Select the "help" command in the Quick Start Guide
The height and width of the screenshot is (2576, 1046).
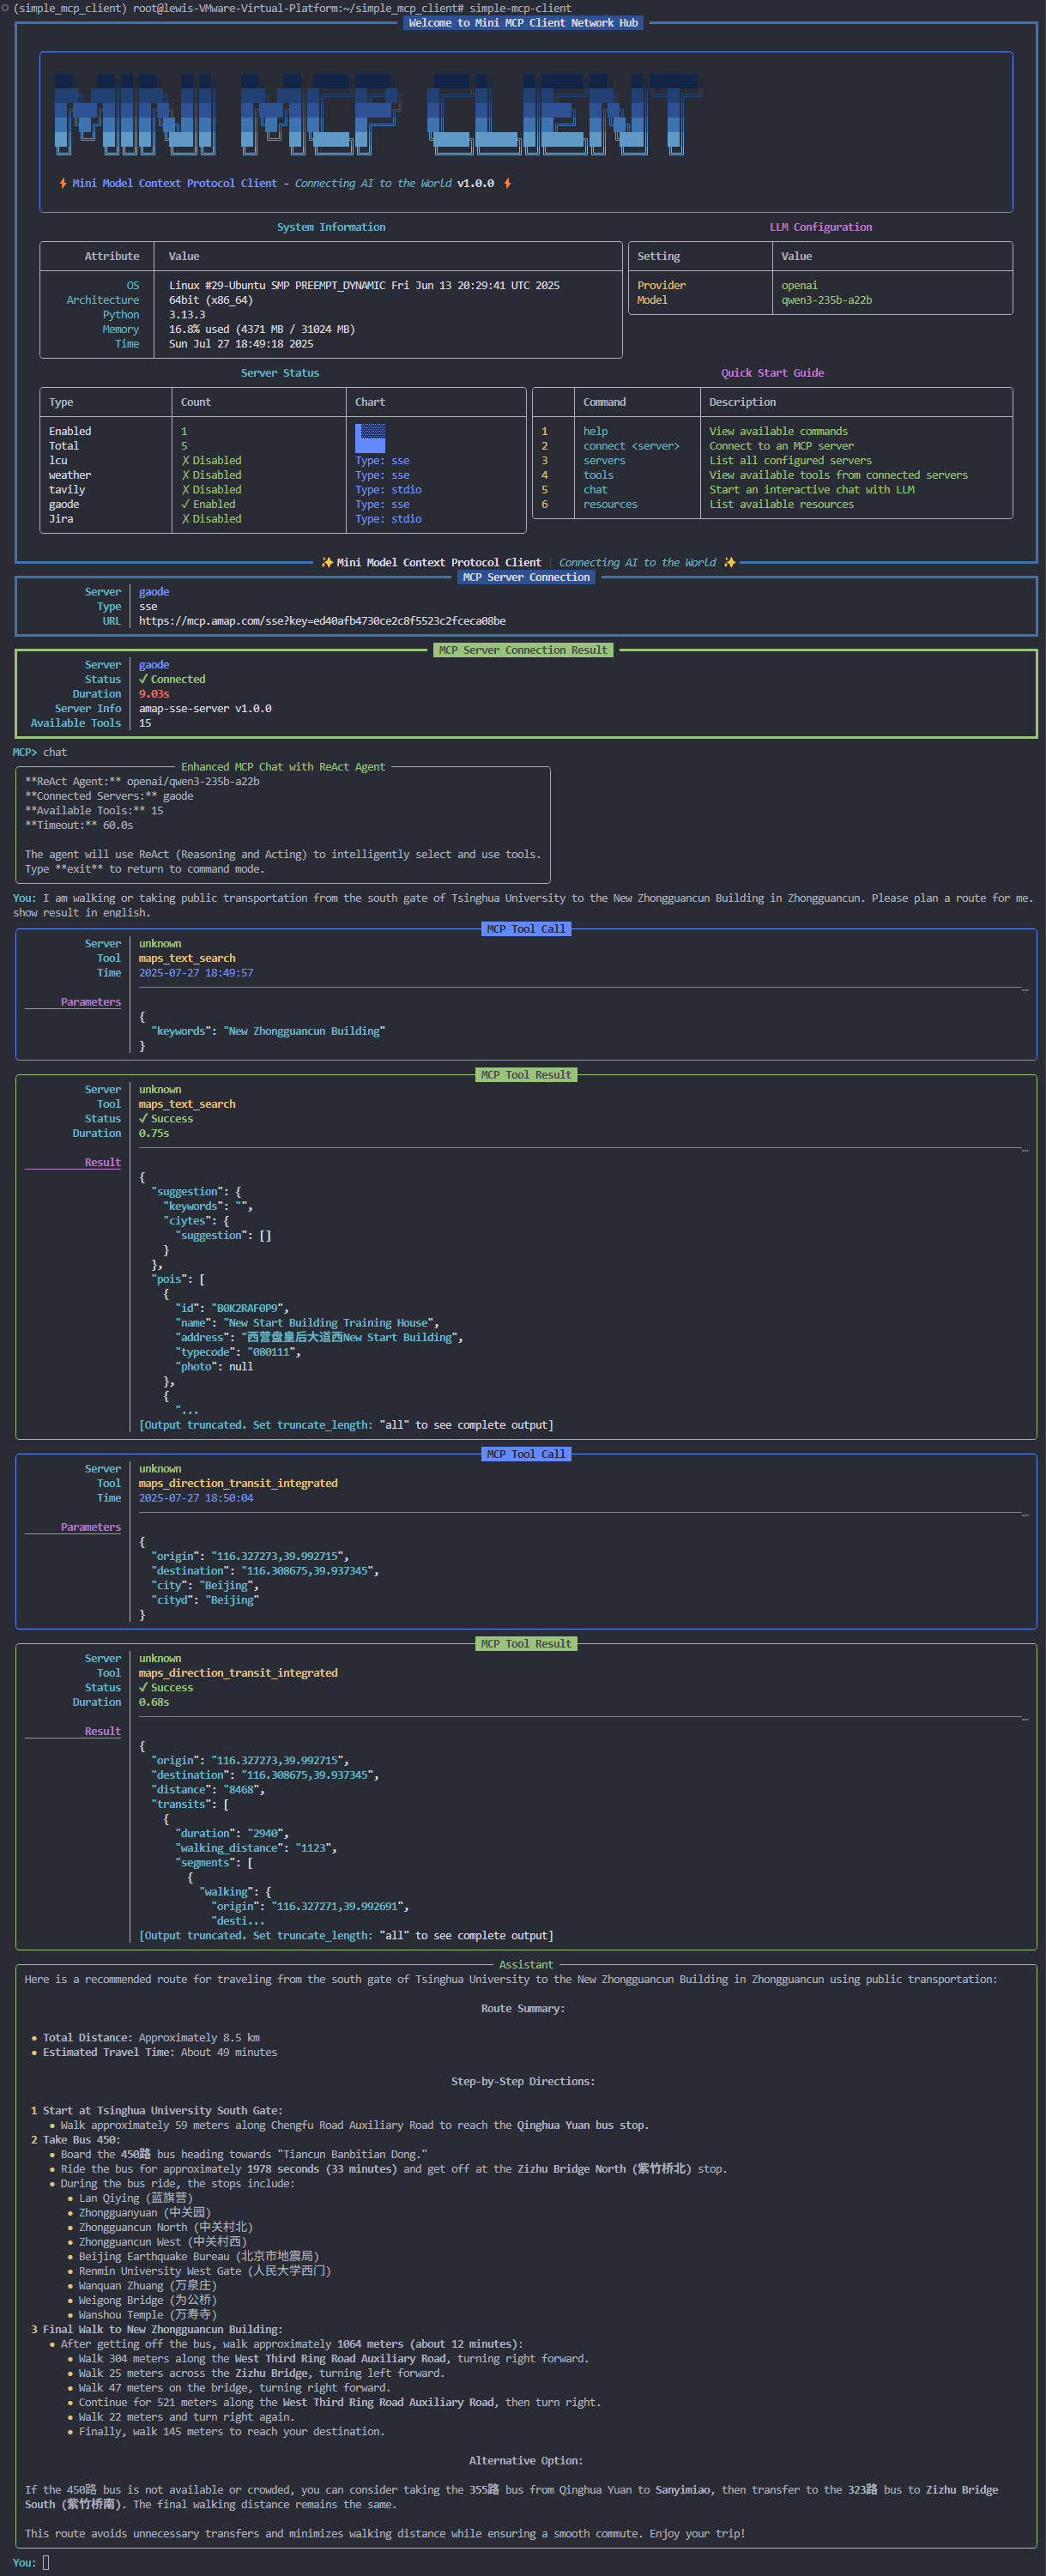[x=596, y=431]
